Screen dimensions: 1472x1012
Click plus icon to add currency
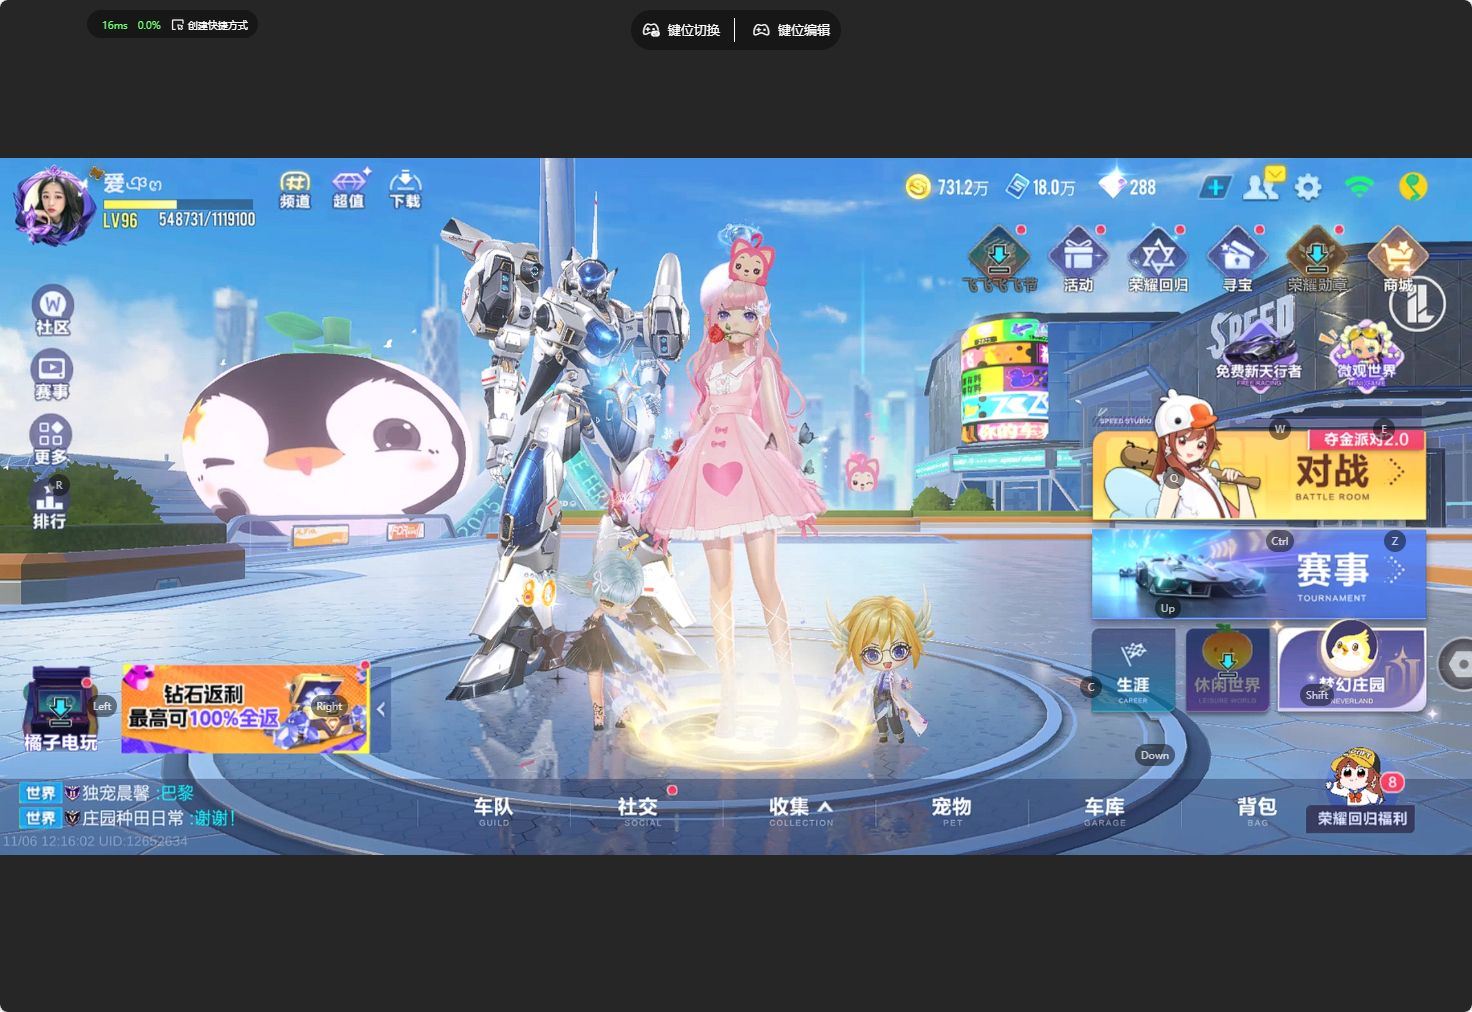1215,187
